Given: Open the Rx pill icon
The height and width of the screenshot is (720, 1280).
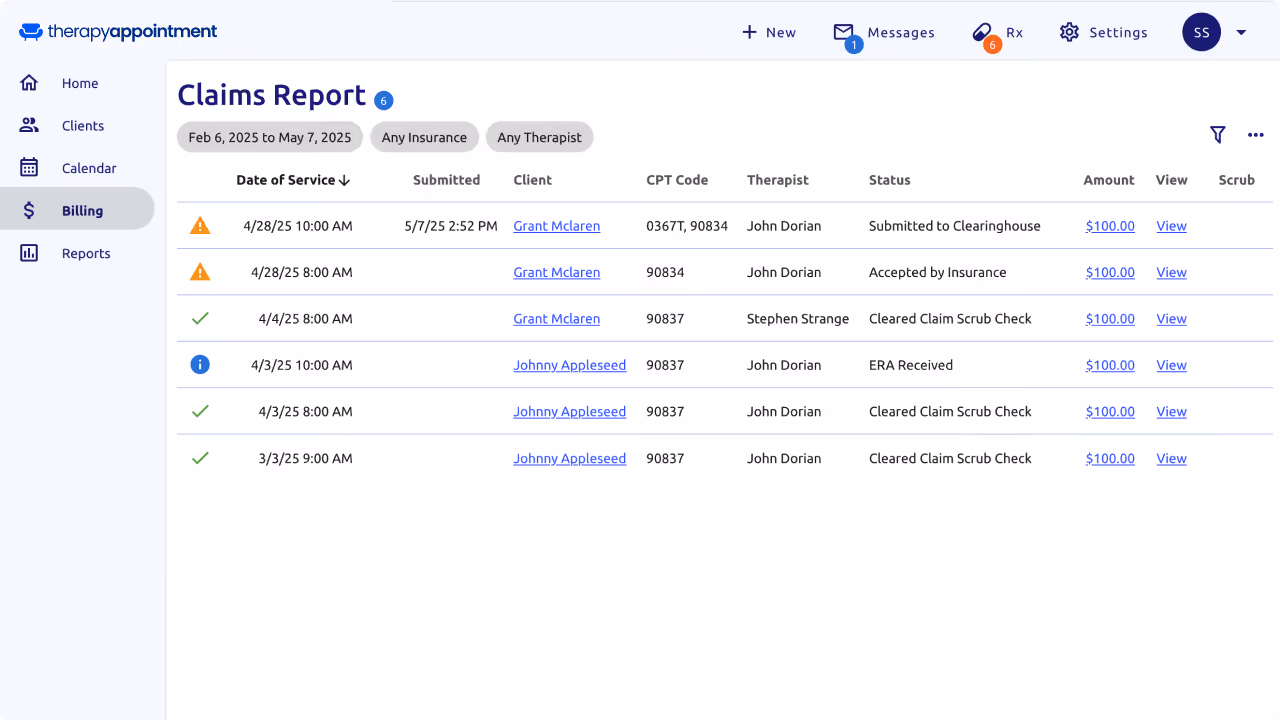Looking at the screenshot, I should tap(982, 32).
